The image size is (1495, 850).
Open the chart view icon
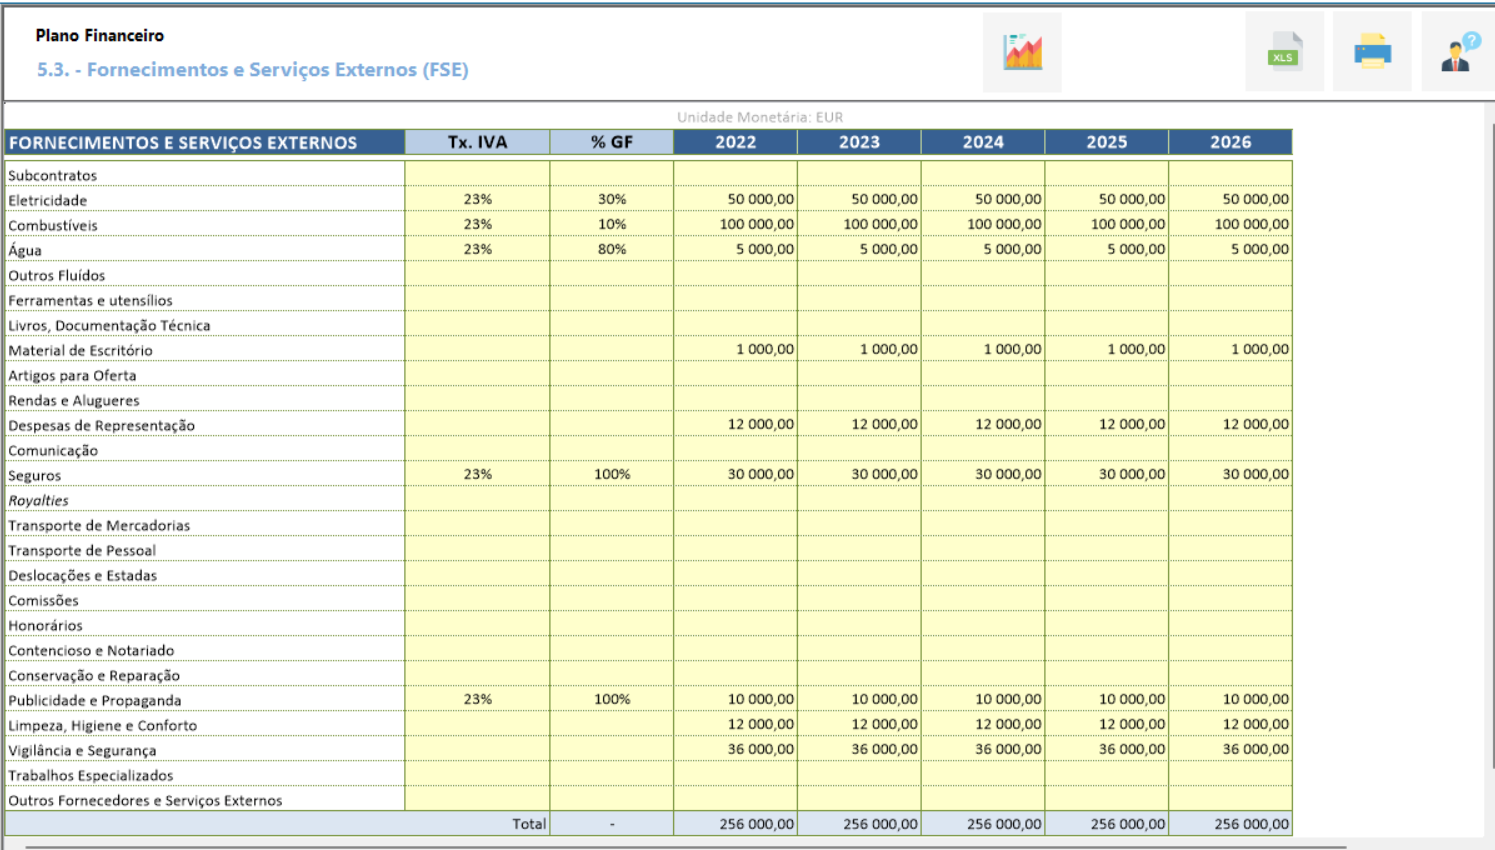coord(1022,52)
